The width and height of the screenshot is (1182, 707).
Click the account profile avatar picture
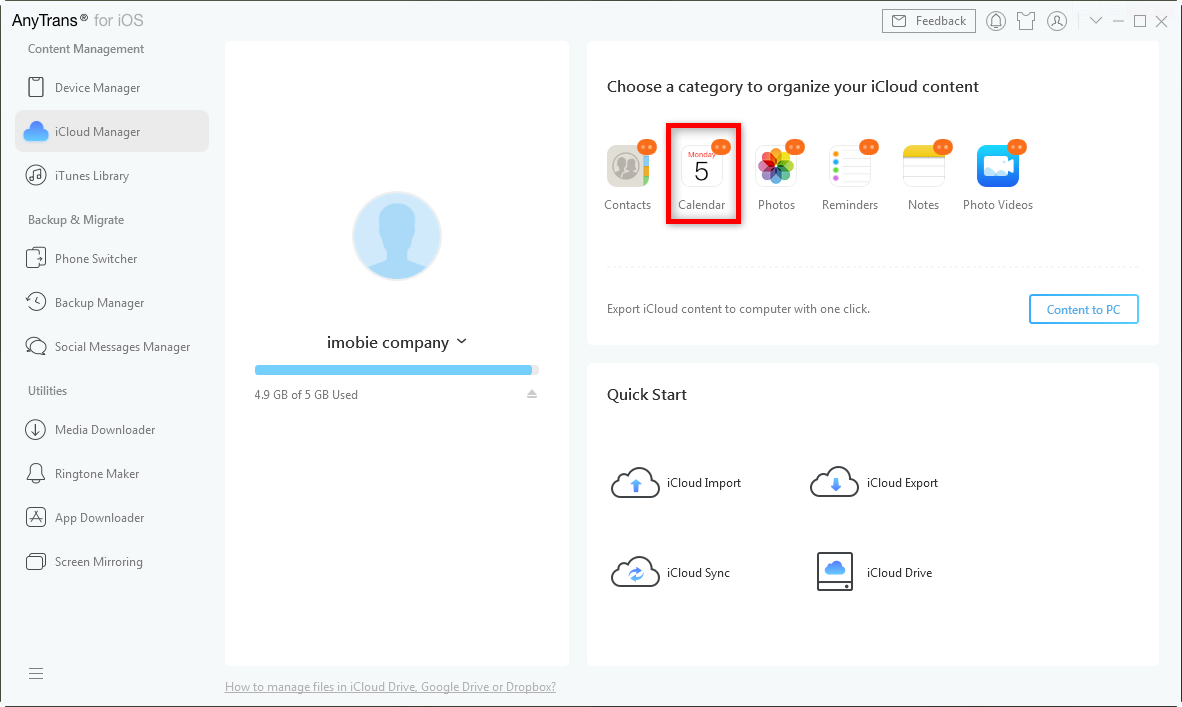(397, 235)
